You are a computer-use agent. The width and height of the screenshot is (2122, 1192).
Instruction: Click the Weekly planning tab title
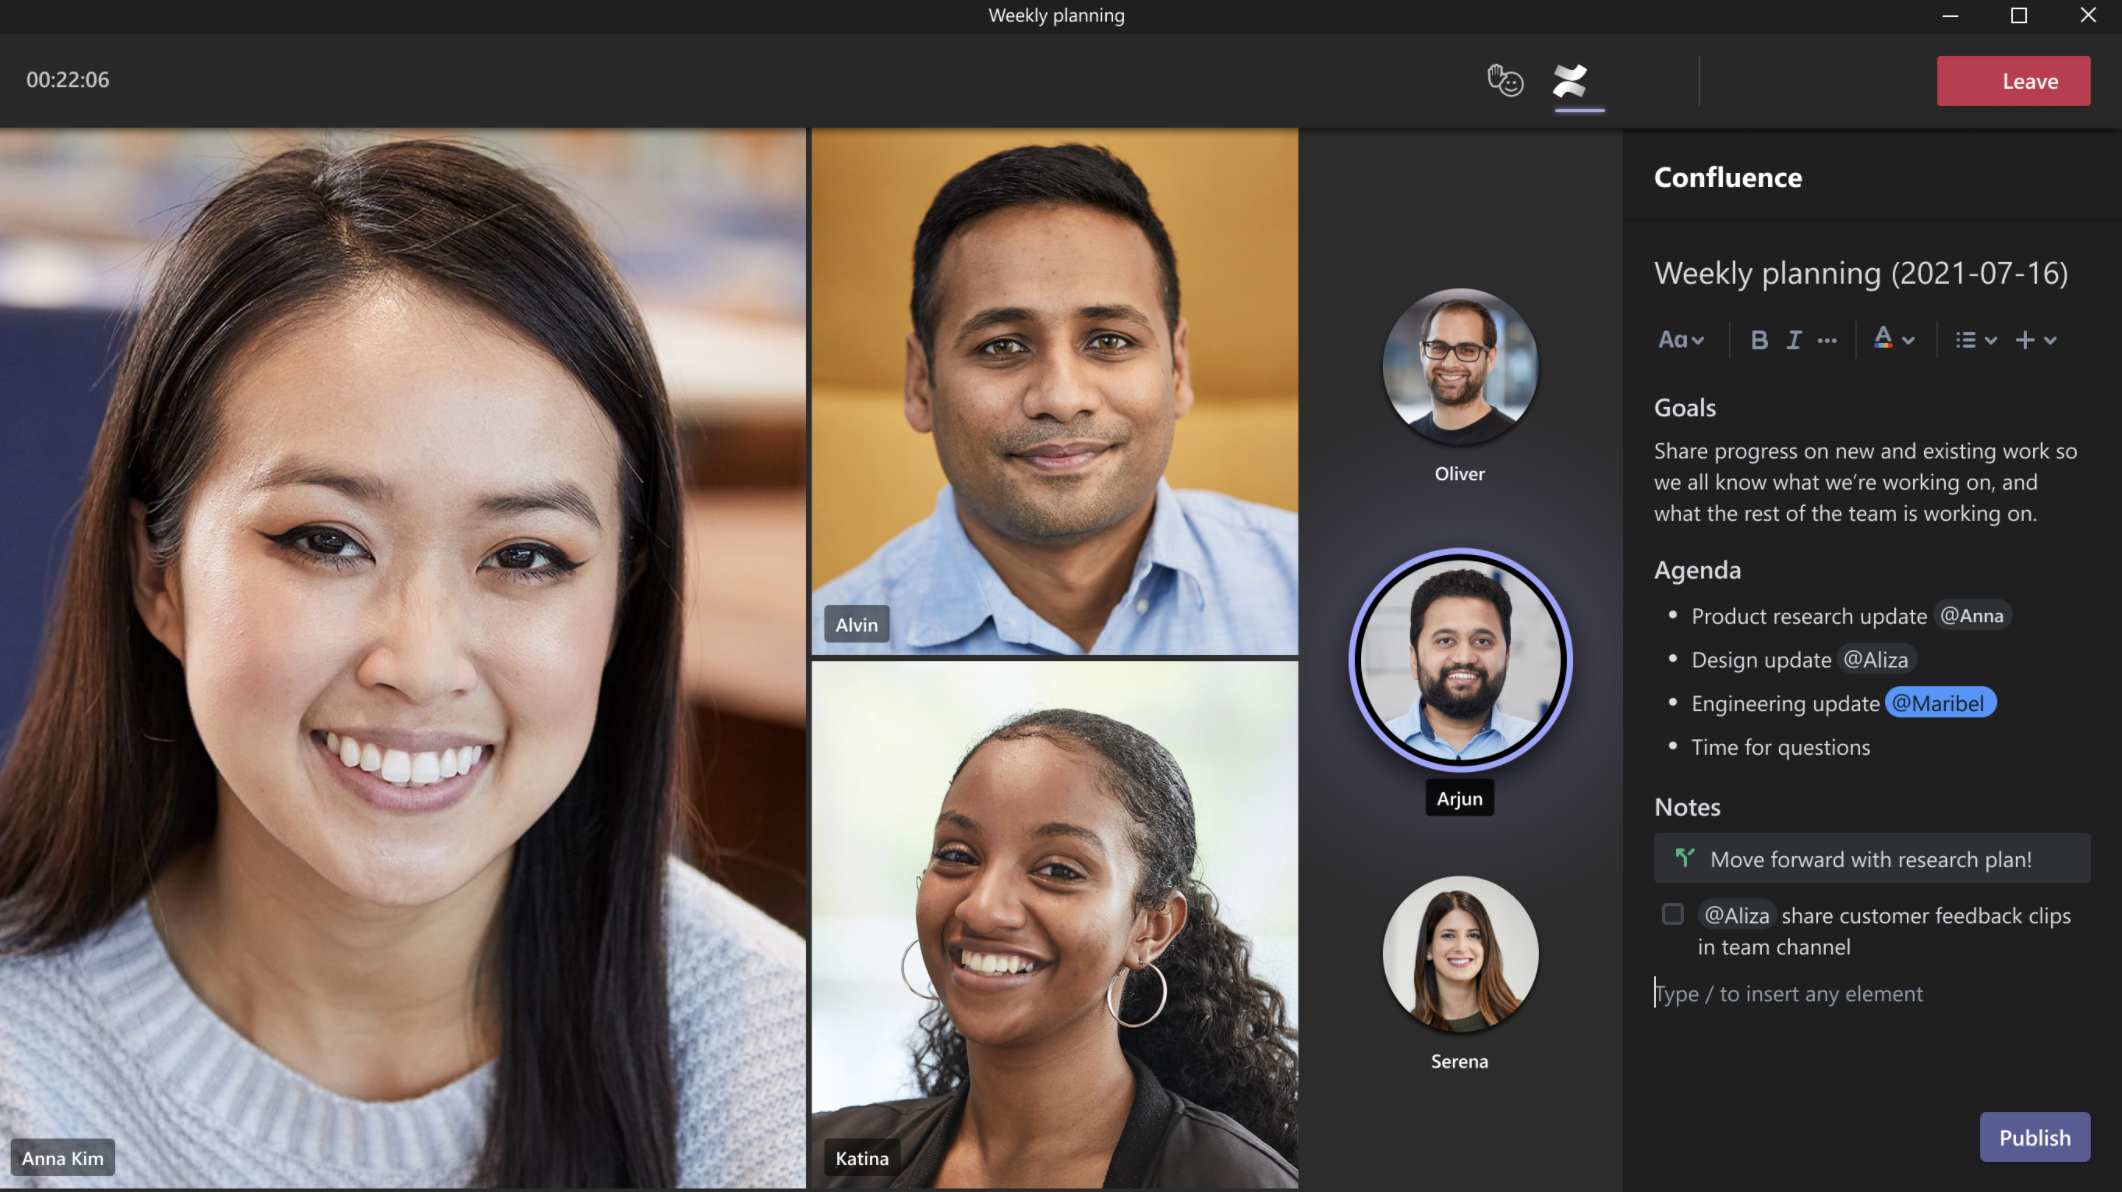tap(1060, 15)
